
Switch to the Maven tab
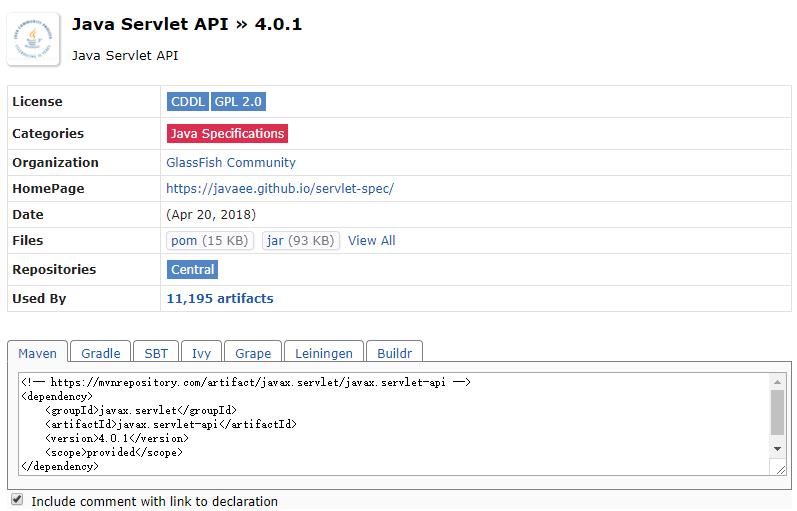(38, 353)
